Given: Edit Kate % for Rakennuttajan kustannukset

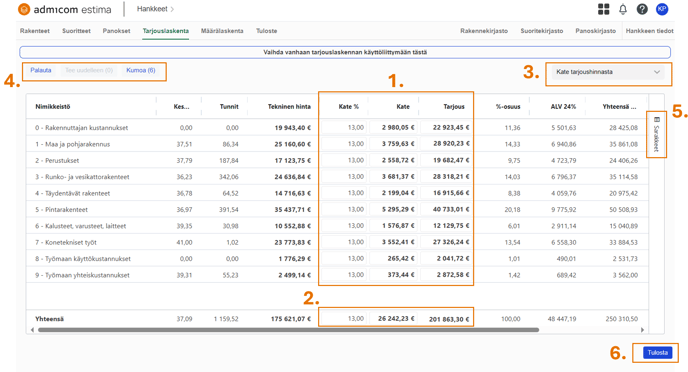Looking at the screenshot, I should 344,128.
